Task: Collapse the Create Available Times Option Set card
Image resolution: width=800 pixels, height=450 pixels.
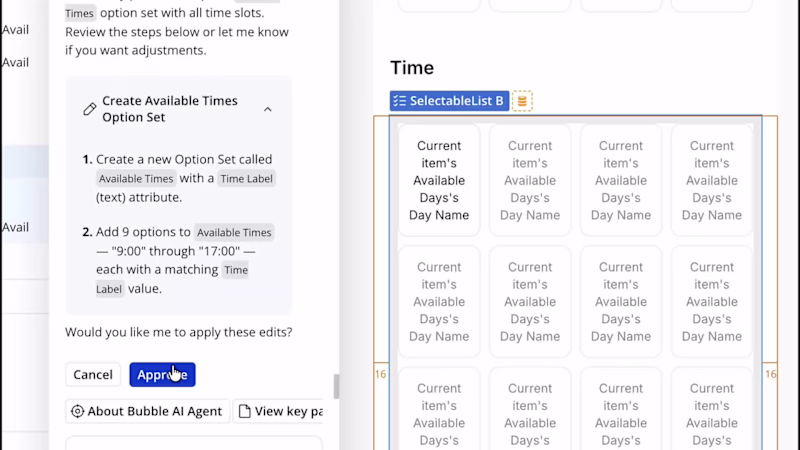Action: pos(268,109)
